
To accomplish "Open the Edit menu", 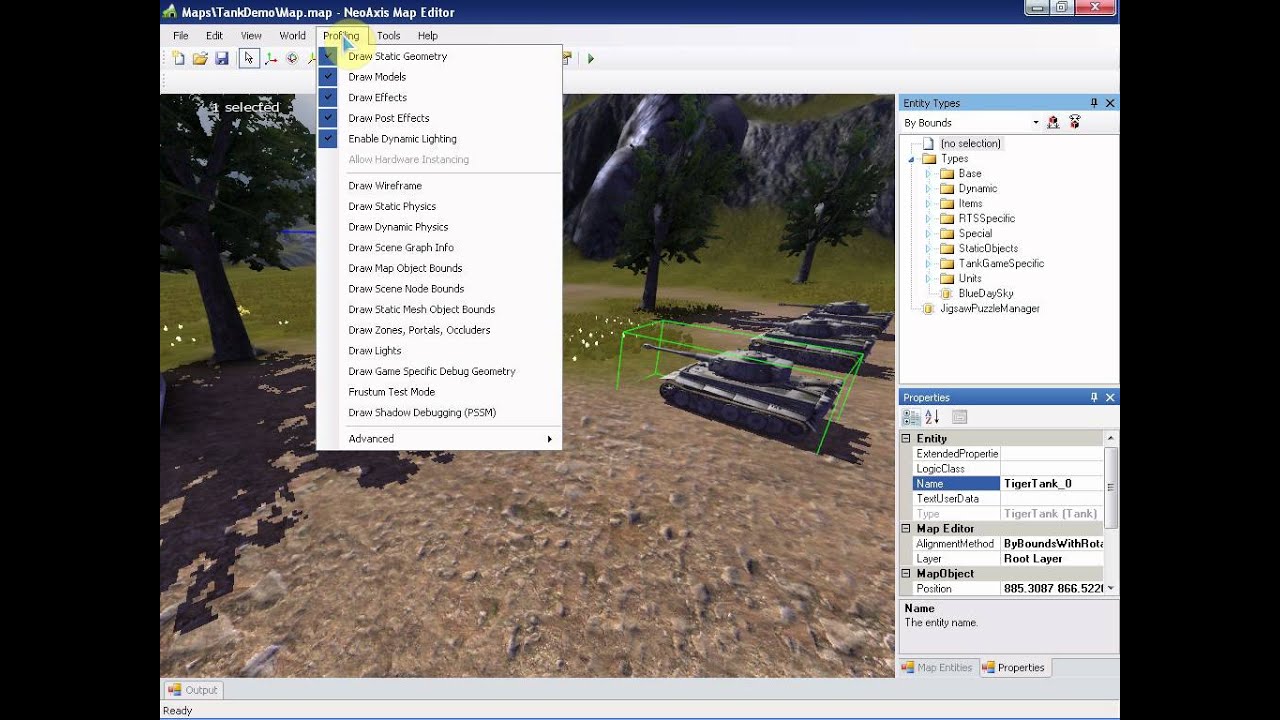I will [214, 35].
